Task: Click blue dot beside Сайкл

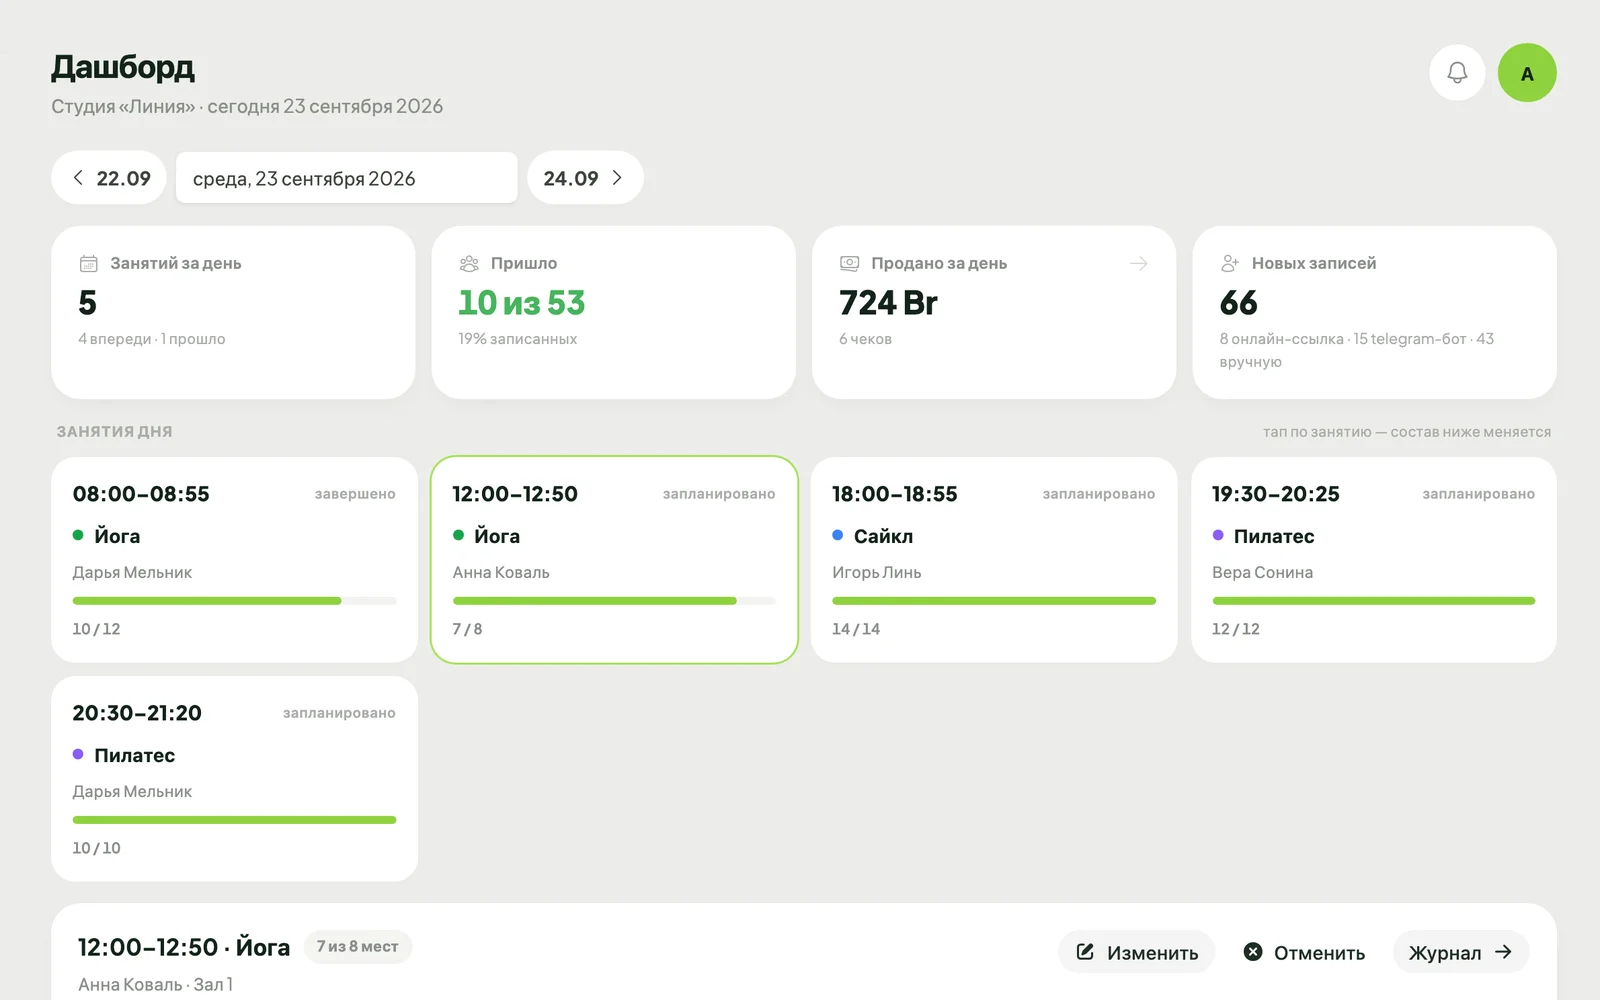Action: pyautogui.click(x=838, y=535)
